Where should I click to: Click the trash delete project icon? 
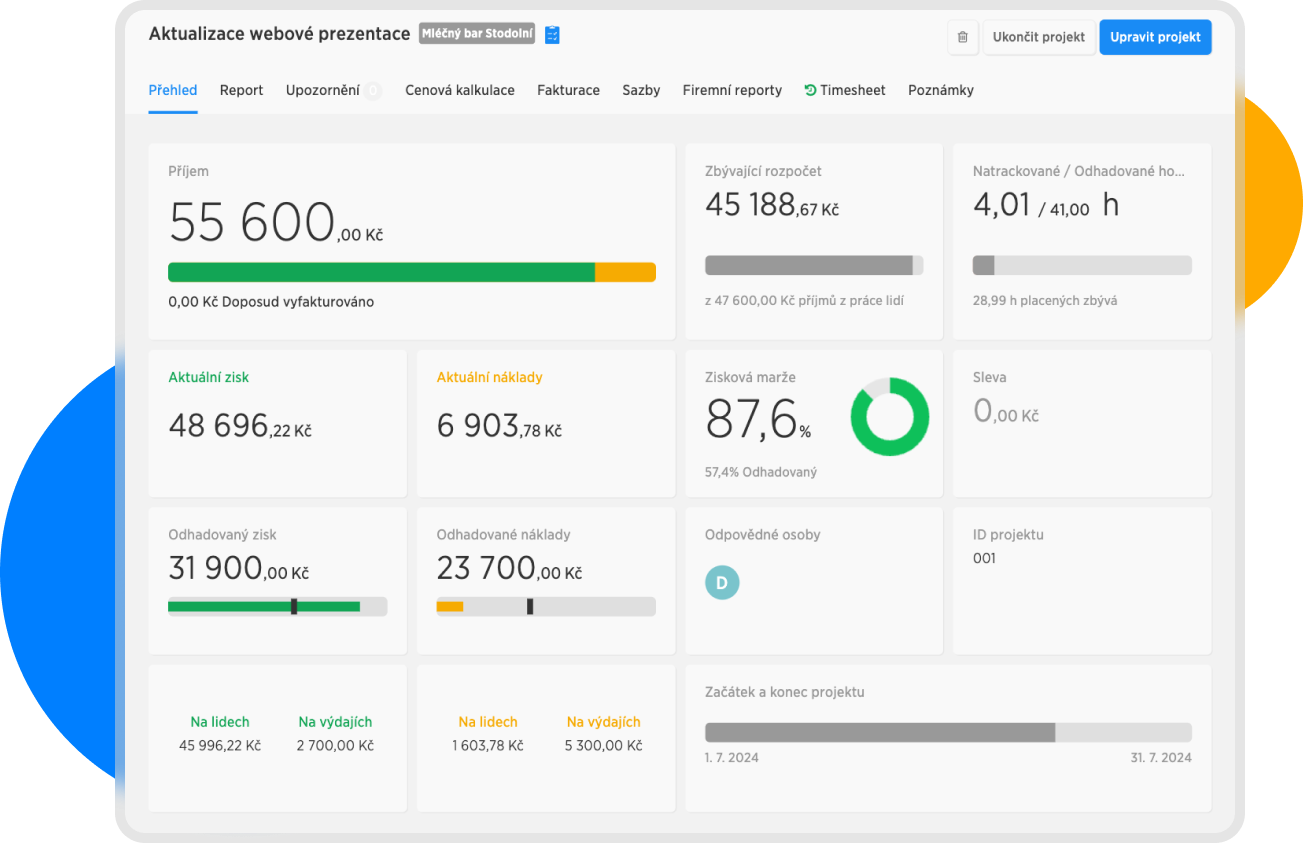click(962, 37)
